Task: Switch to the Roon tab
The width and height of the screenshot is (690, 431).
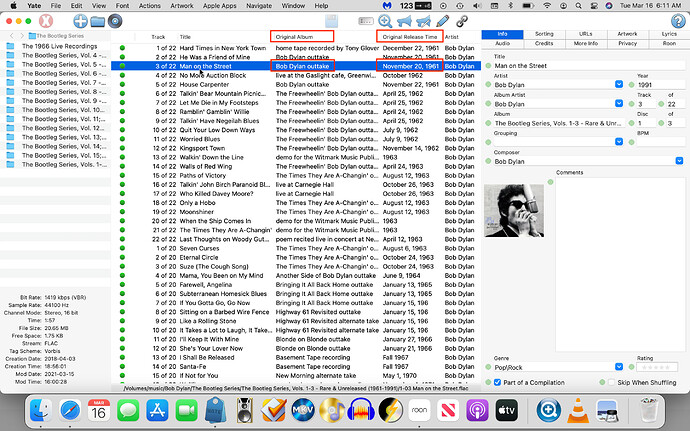Action: (x=669, y=43)
